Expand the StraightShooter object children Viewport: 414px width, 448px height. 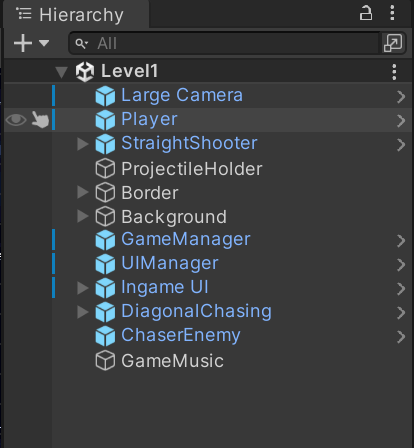82,144
